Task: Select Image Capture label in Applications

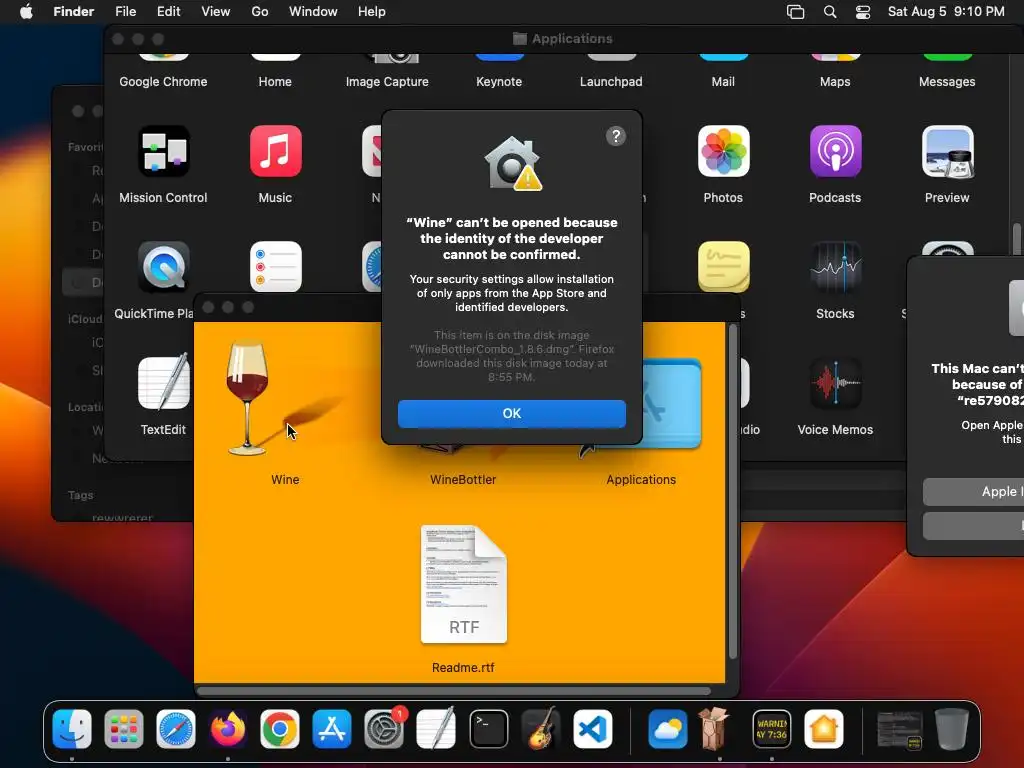Action: click(x=387, y=82)
